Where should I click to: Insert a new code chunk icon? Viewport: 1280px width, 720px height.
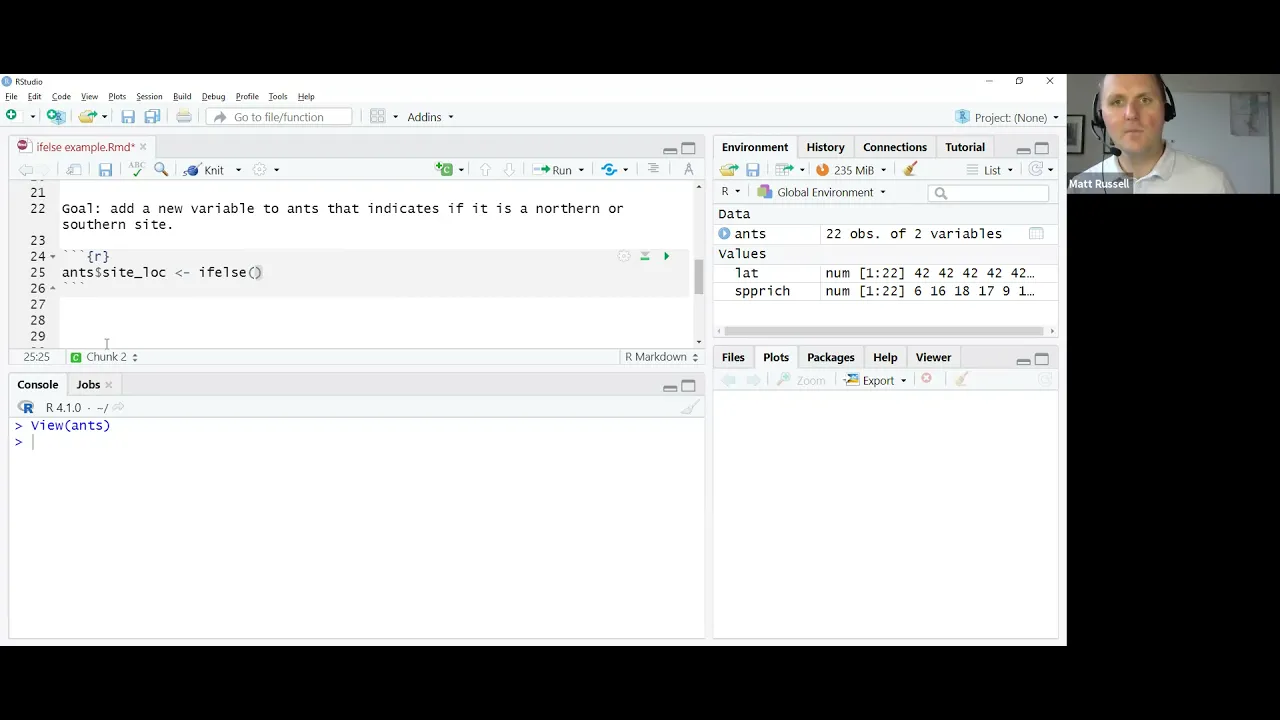point(444,170)
